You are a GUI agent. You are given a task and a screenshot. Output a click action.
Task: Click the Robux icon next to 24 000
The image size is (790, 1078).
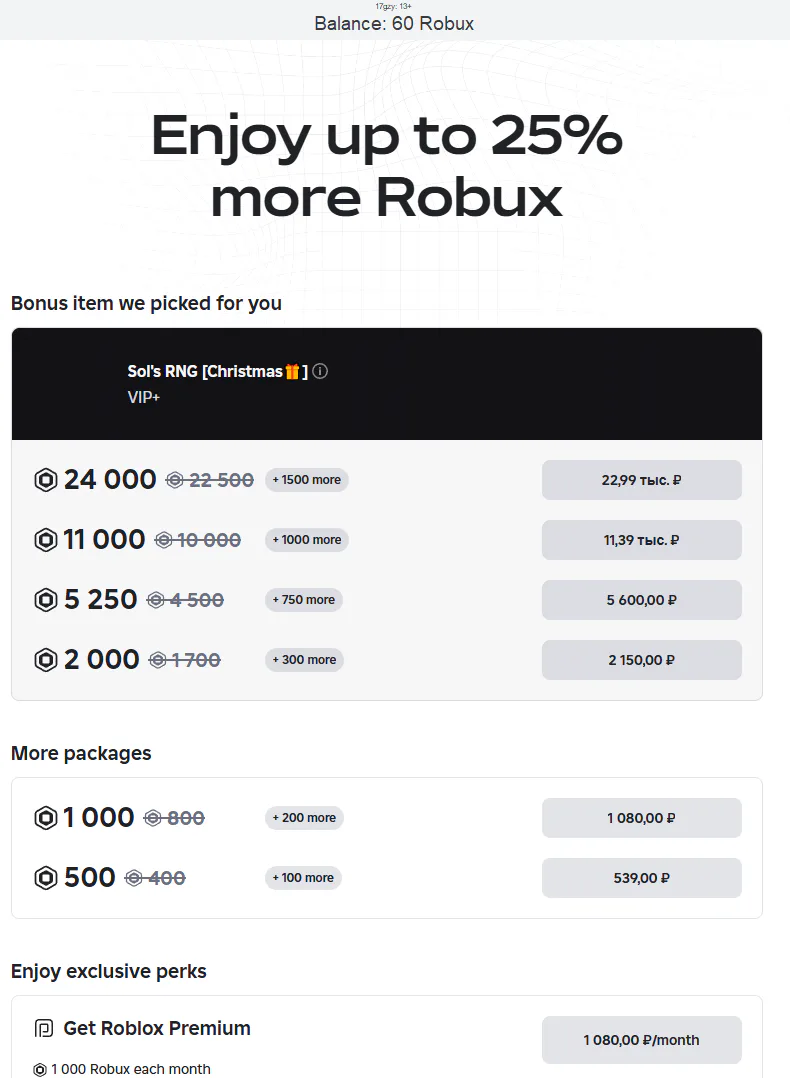pos(46,480)
